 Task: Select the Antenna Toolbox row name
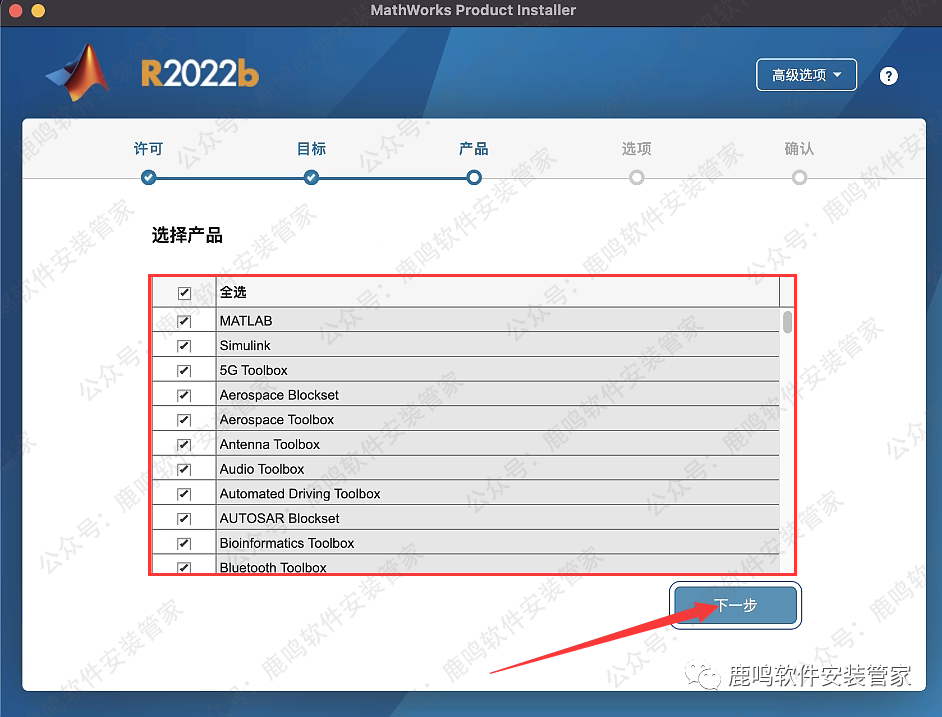click(270, 445)
